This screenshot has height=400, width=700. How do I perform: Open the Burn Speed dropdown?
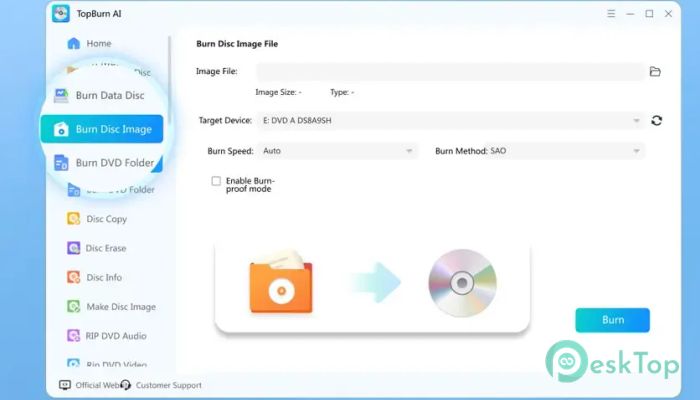[x=337, y=151]
